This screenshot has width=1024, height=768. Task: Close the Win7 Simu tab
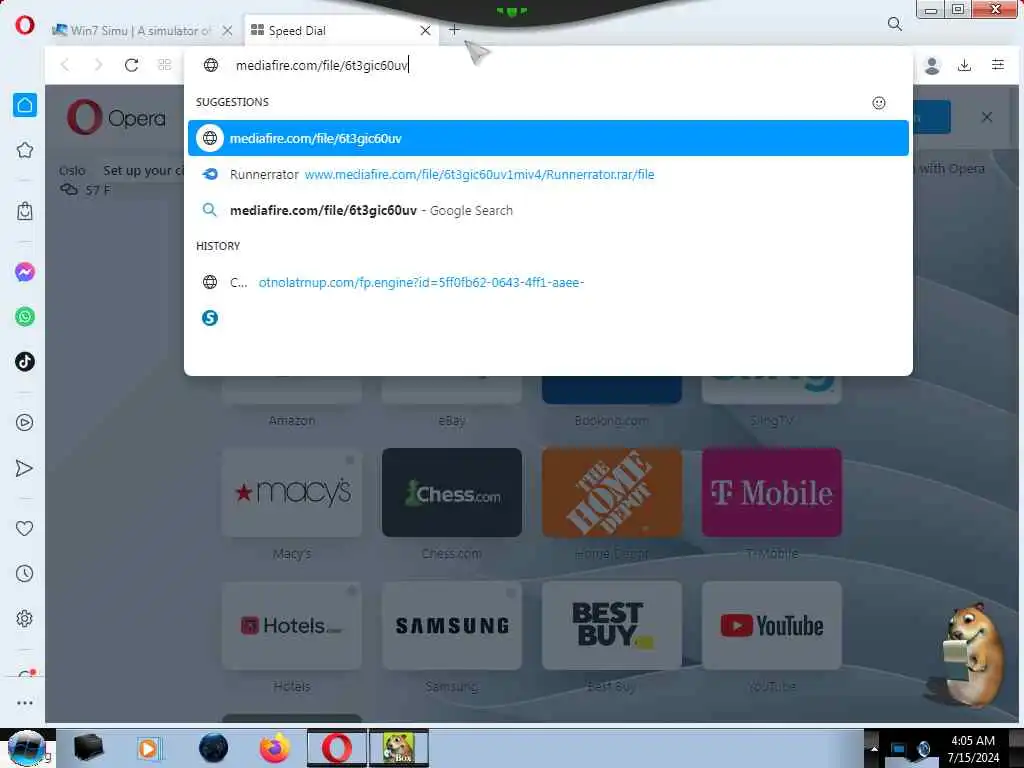tap(227, 31)
